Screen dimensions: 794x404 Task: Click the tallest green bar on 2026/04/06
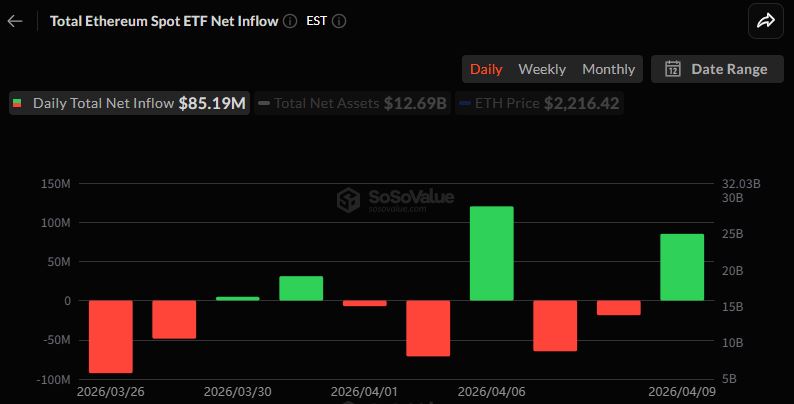pos(492,253)
